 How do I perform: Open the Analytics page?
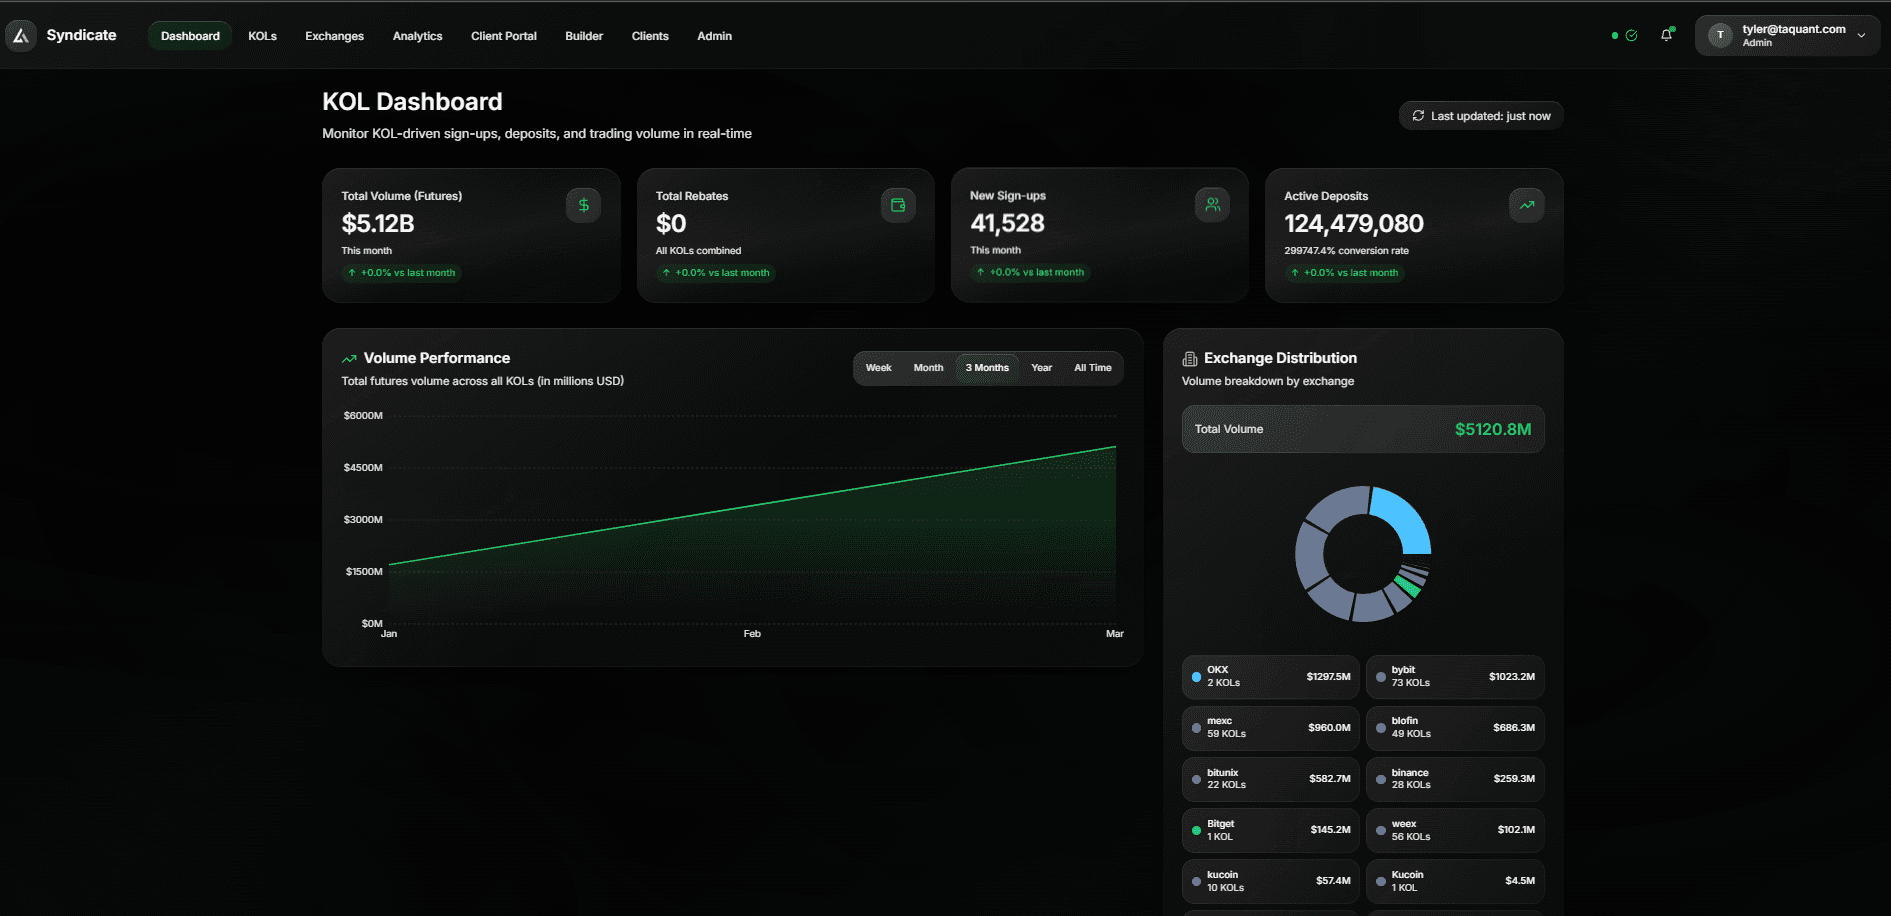tap(417, 36)
